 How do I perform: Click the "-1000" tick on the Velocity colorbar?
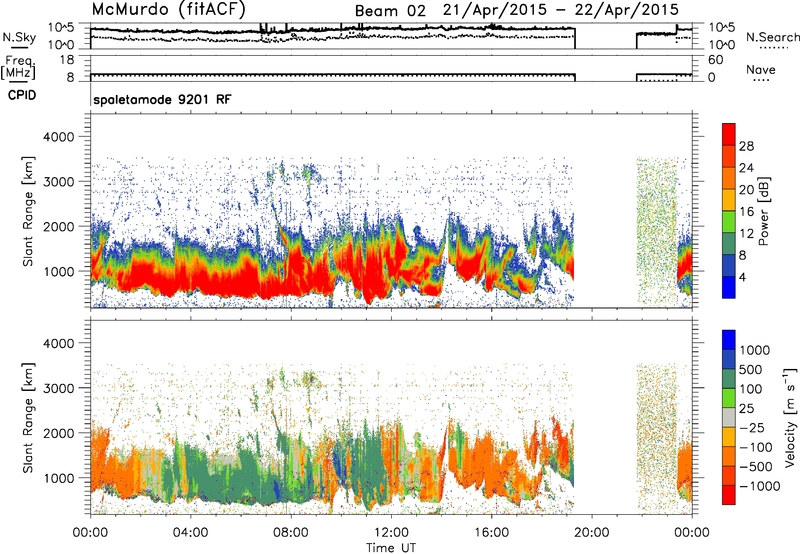click(x=759, y=486)
